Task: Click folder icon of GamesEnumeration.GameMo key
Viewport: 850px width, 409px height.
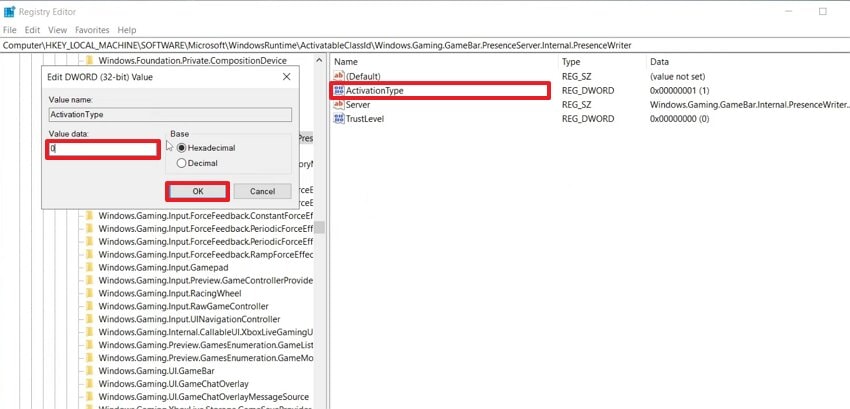Action: (89, 358)
